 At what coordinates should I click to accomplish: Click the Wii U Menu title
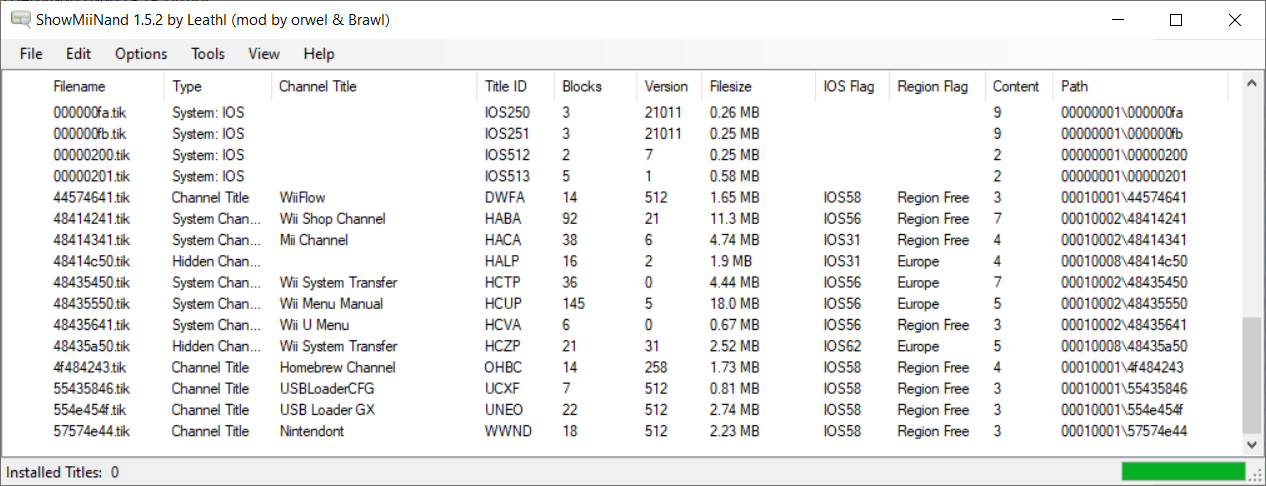point(314,325)
